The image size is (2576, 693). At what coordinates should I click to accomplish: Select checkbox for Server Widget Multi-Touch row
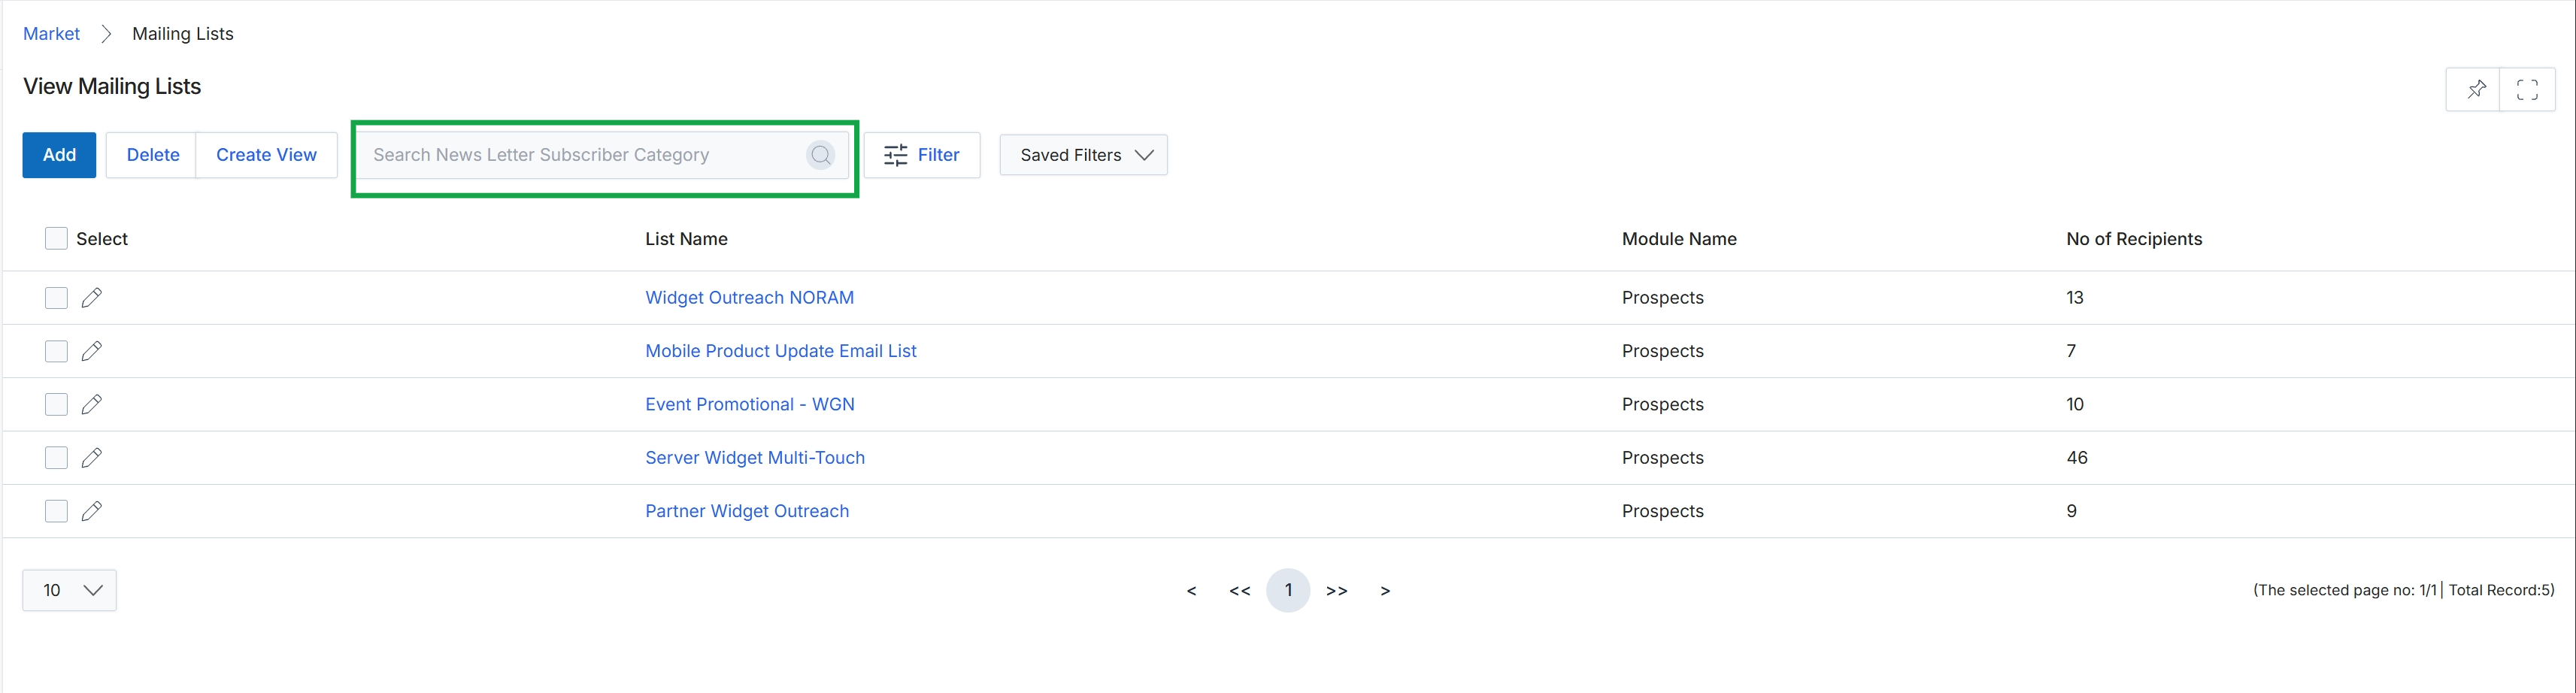tap(56, 458)
